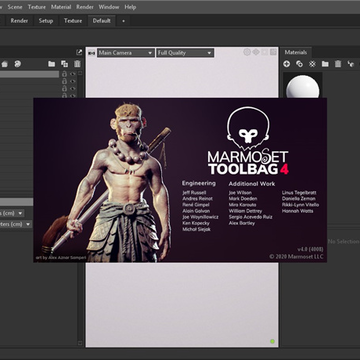
Task: Click scene list scrollbar down arrow
Action: click(80, 342)
